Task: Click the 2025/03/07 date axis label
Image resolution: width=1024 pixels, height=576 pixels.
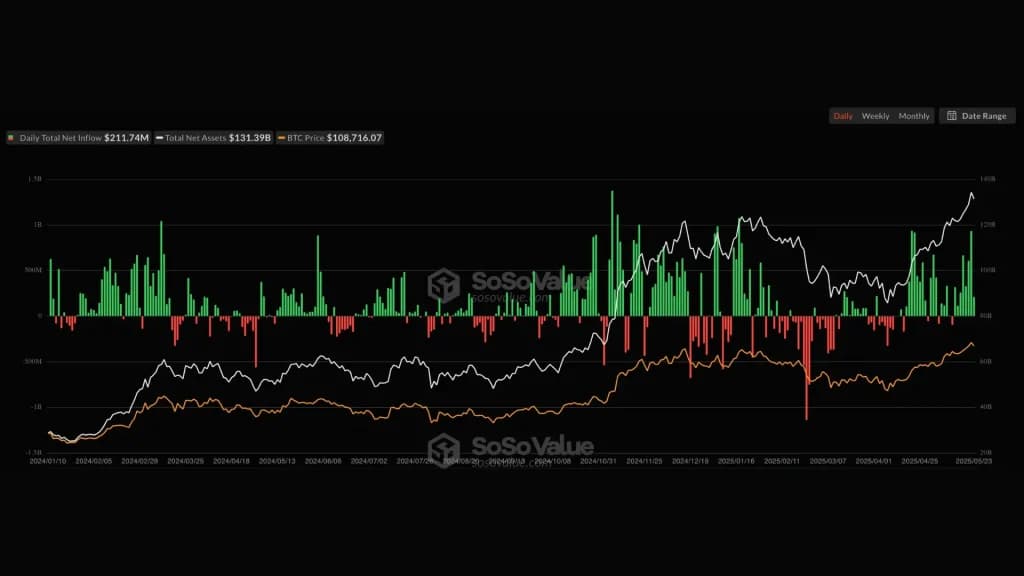Action: click(x=828, y=461)
